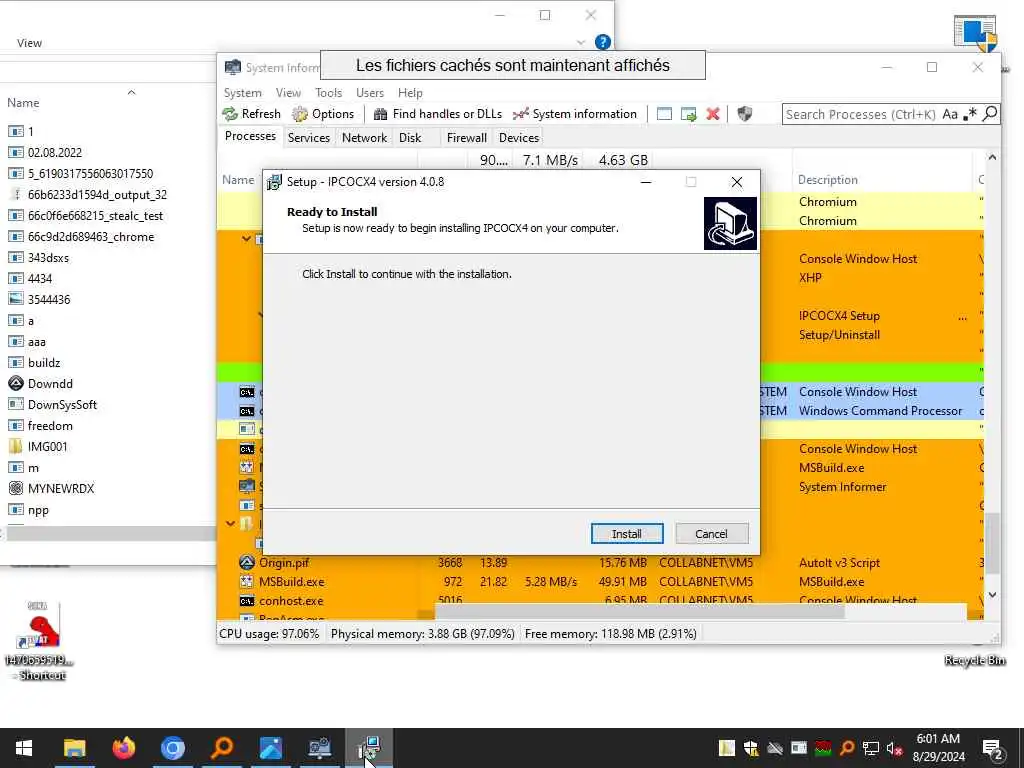
Task: Switch to the Devices tab
Action: coord(519,138)
